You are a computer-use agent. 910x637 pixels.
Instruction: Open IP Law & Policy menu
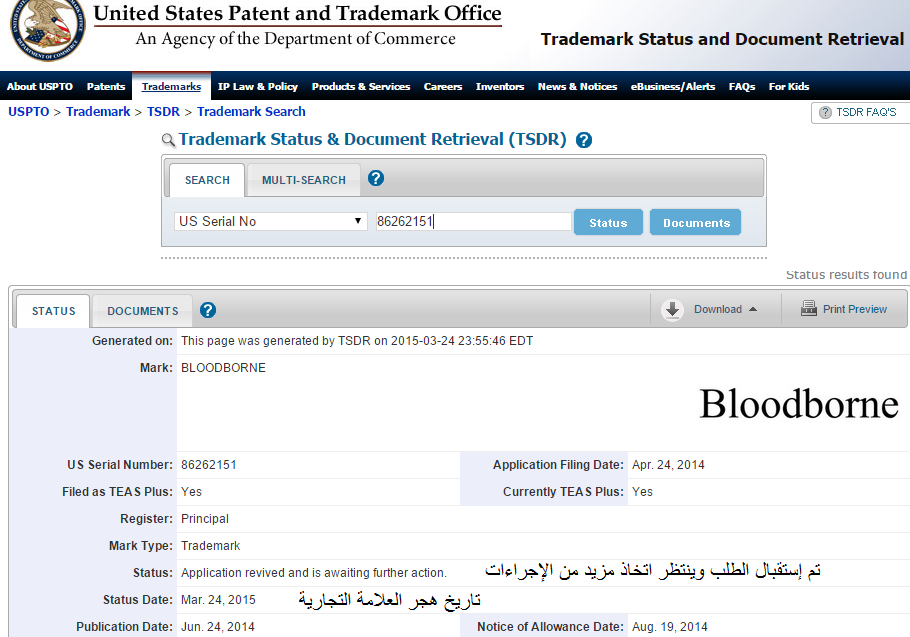point(258,86)
